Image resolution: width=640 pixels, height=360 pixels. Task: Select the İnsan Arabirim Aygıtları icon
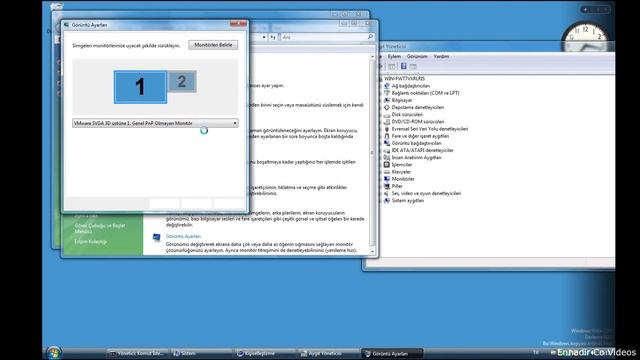pos(387,158)
